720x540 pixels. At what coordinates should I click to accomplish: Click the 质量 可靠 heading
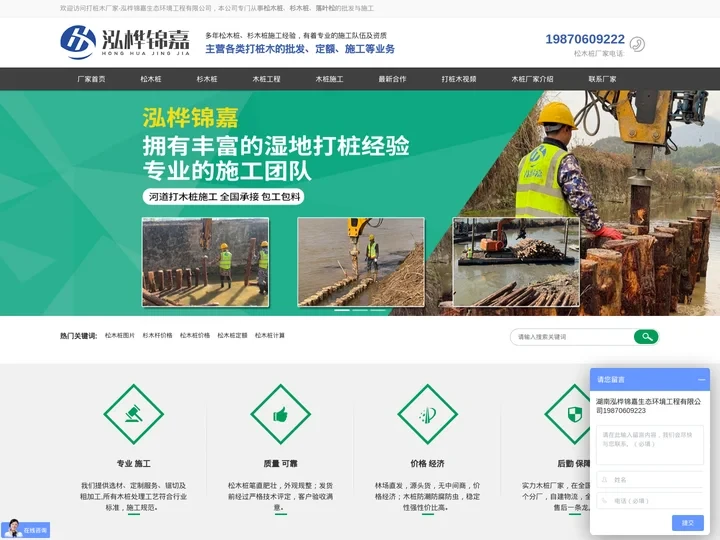(281, 464)
